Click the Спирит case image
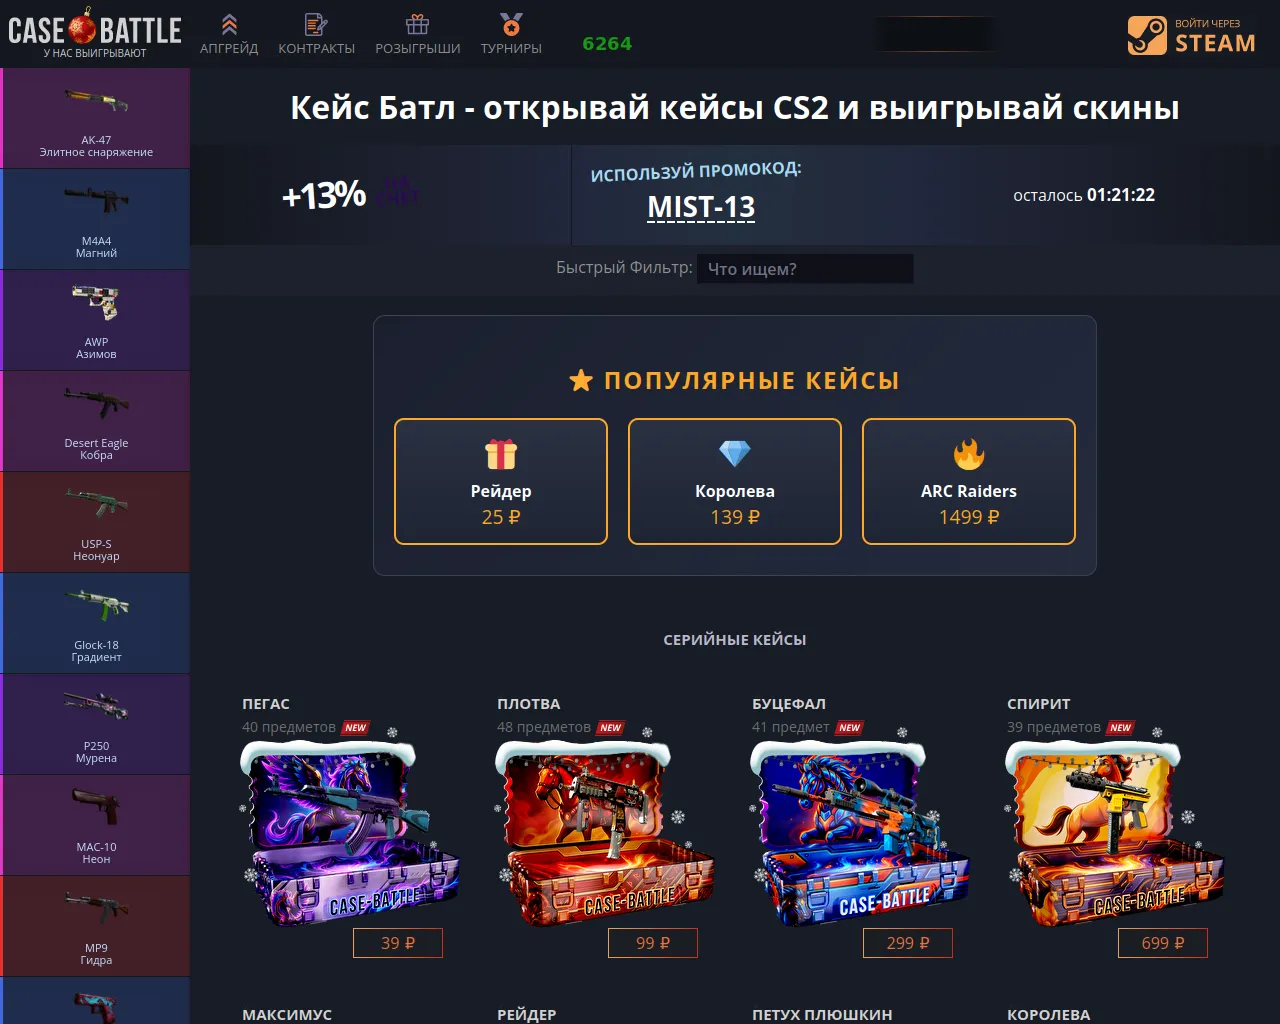 click(1116, 833)
